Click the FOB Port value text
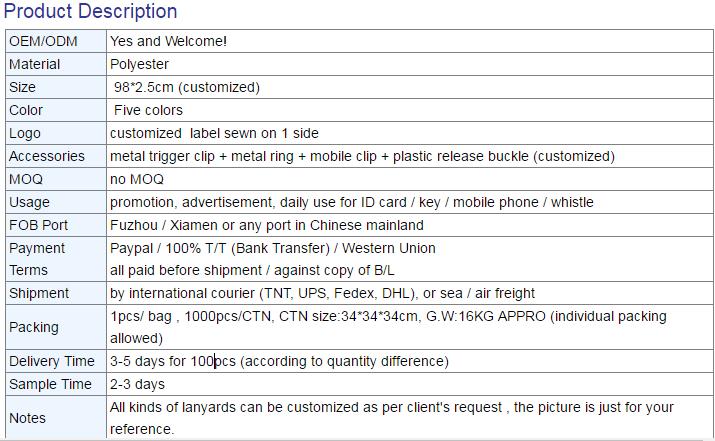Viewport: 715px width, 441px height. 267,225
